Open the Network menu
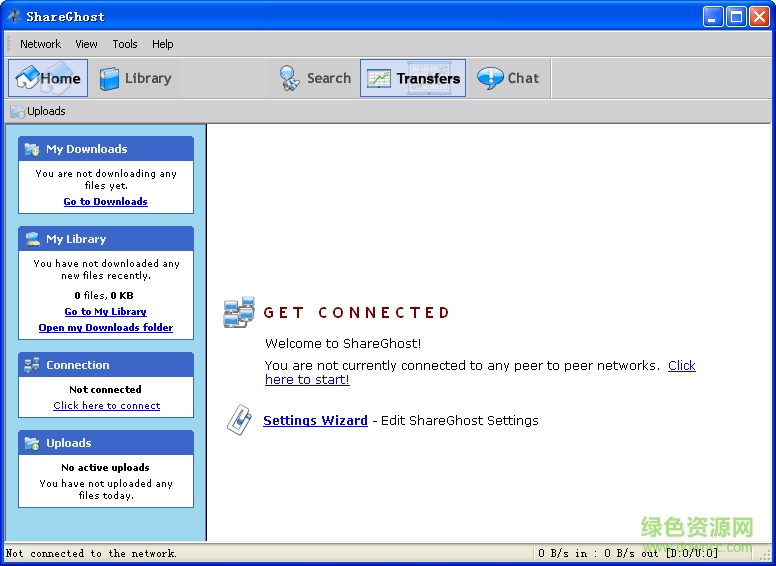The height and width of the screenshot is (566, 776). (41, 44)
